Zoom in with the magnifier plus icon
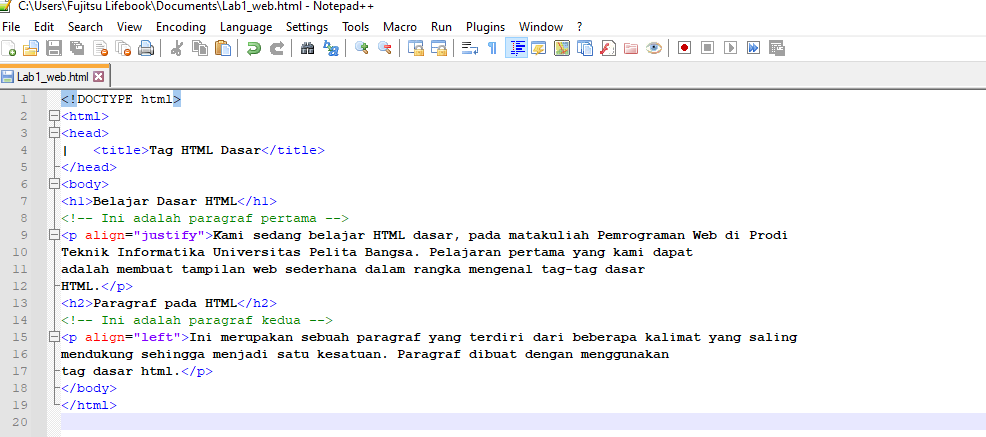This screenshot has height=437, width=986. (362, 48)
